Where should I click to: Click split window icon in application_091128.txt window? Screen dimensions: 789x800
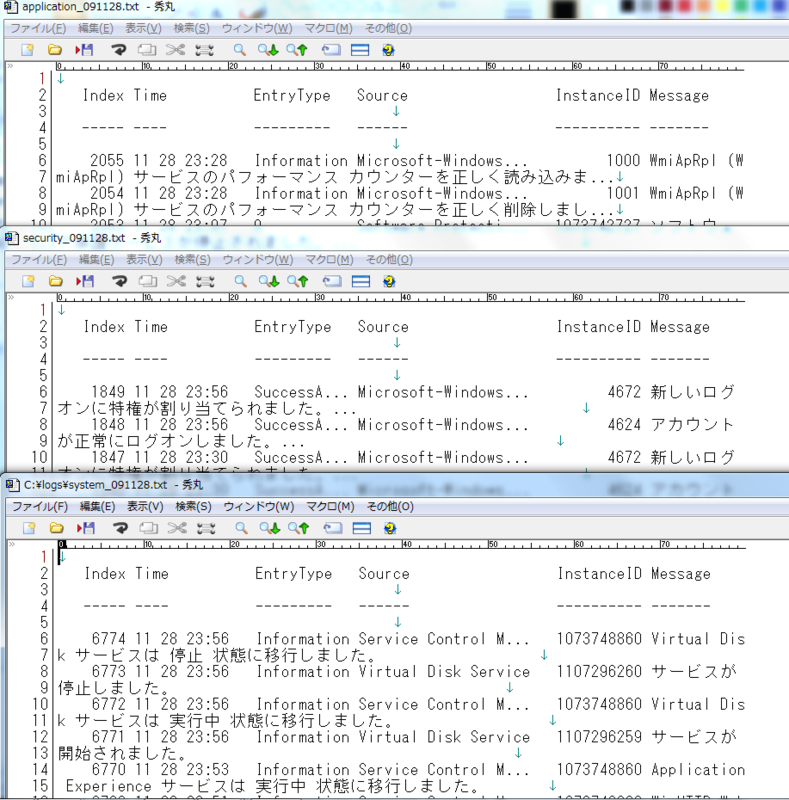360,50
